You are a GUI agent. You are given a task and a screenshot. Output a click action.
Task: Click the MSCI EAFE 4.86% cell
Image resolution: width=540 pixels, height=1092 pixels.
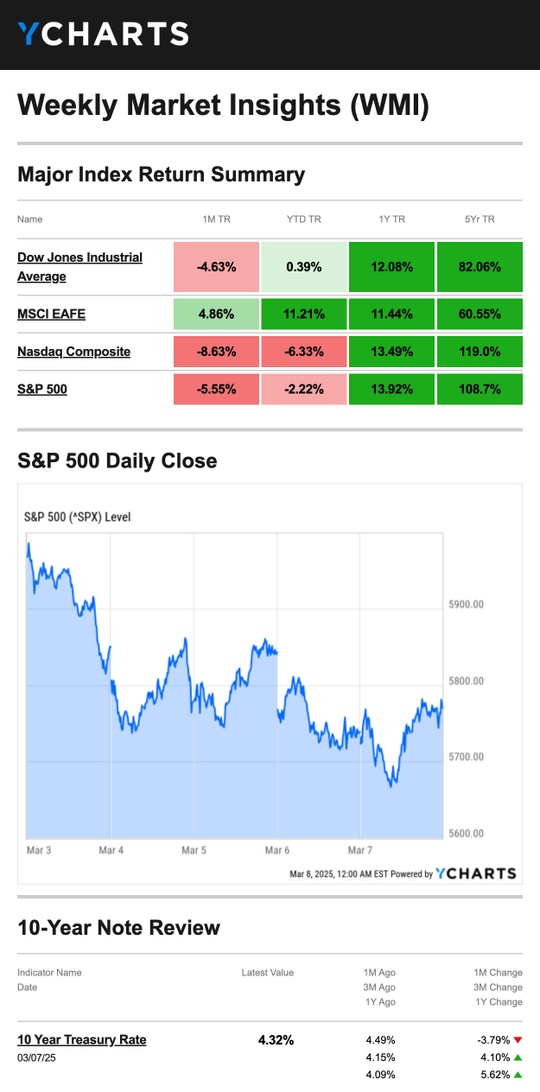coord(216,314)
